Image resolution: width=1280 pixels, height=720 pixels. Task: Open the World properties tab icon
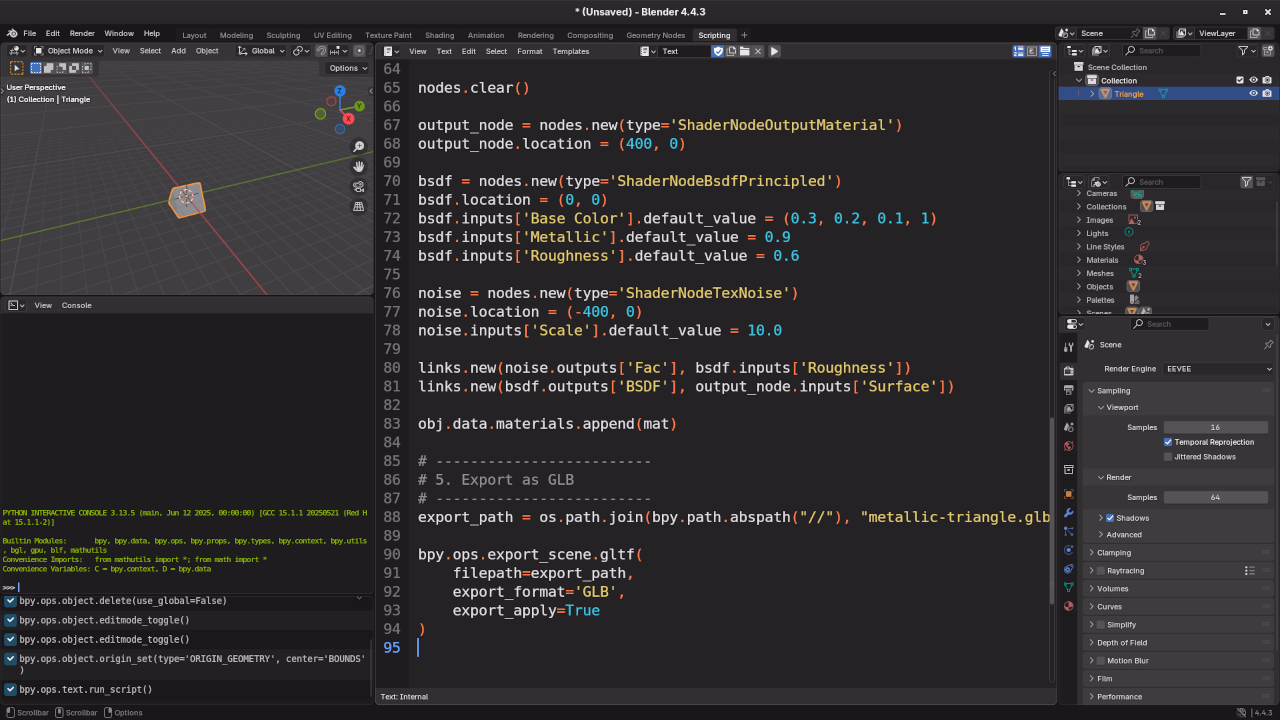1069,446
